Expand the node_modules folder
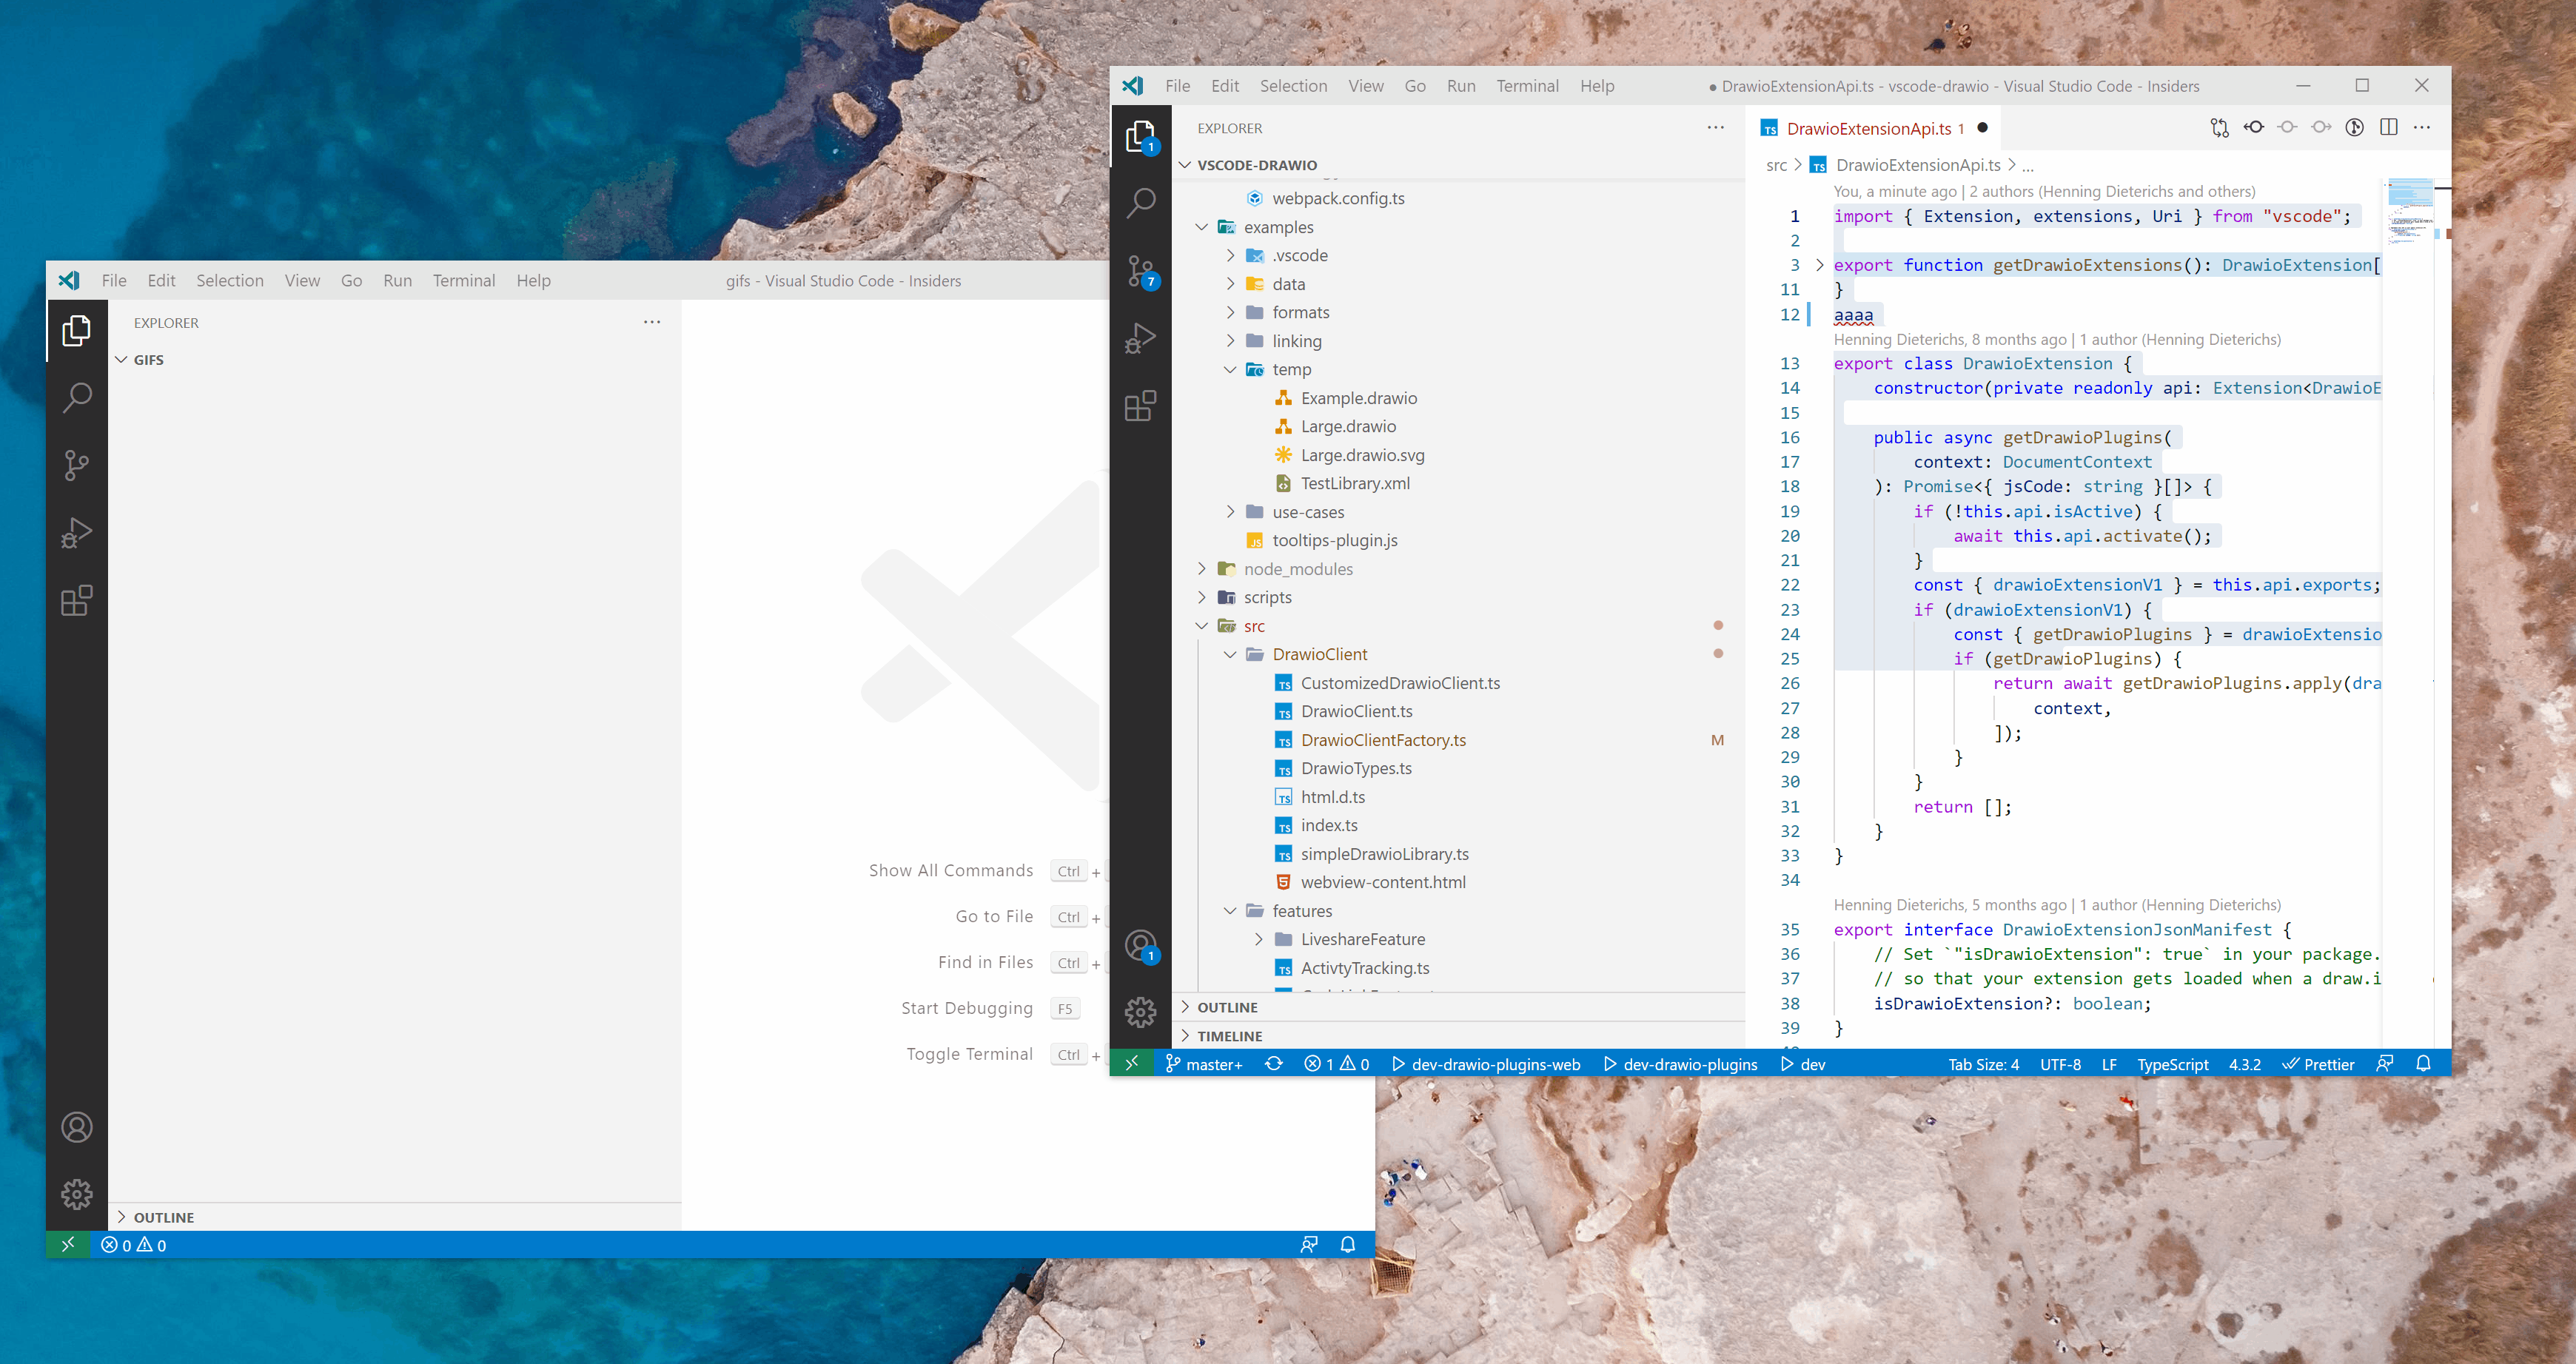Viewport: 2576px width, 1364px height. click(x=1202, y=568)
